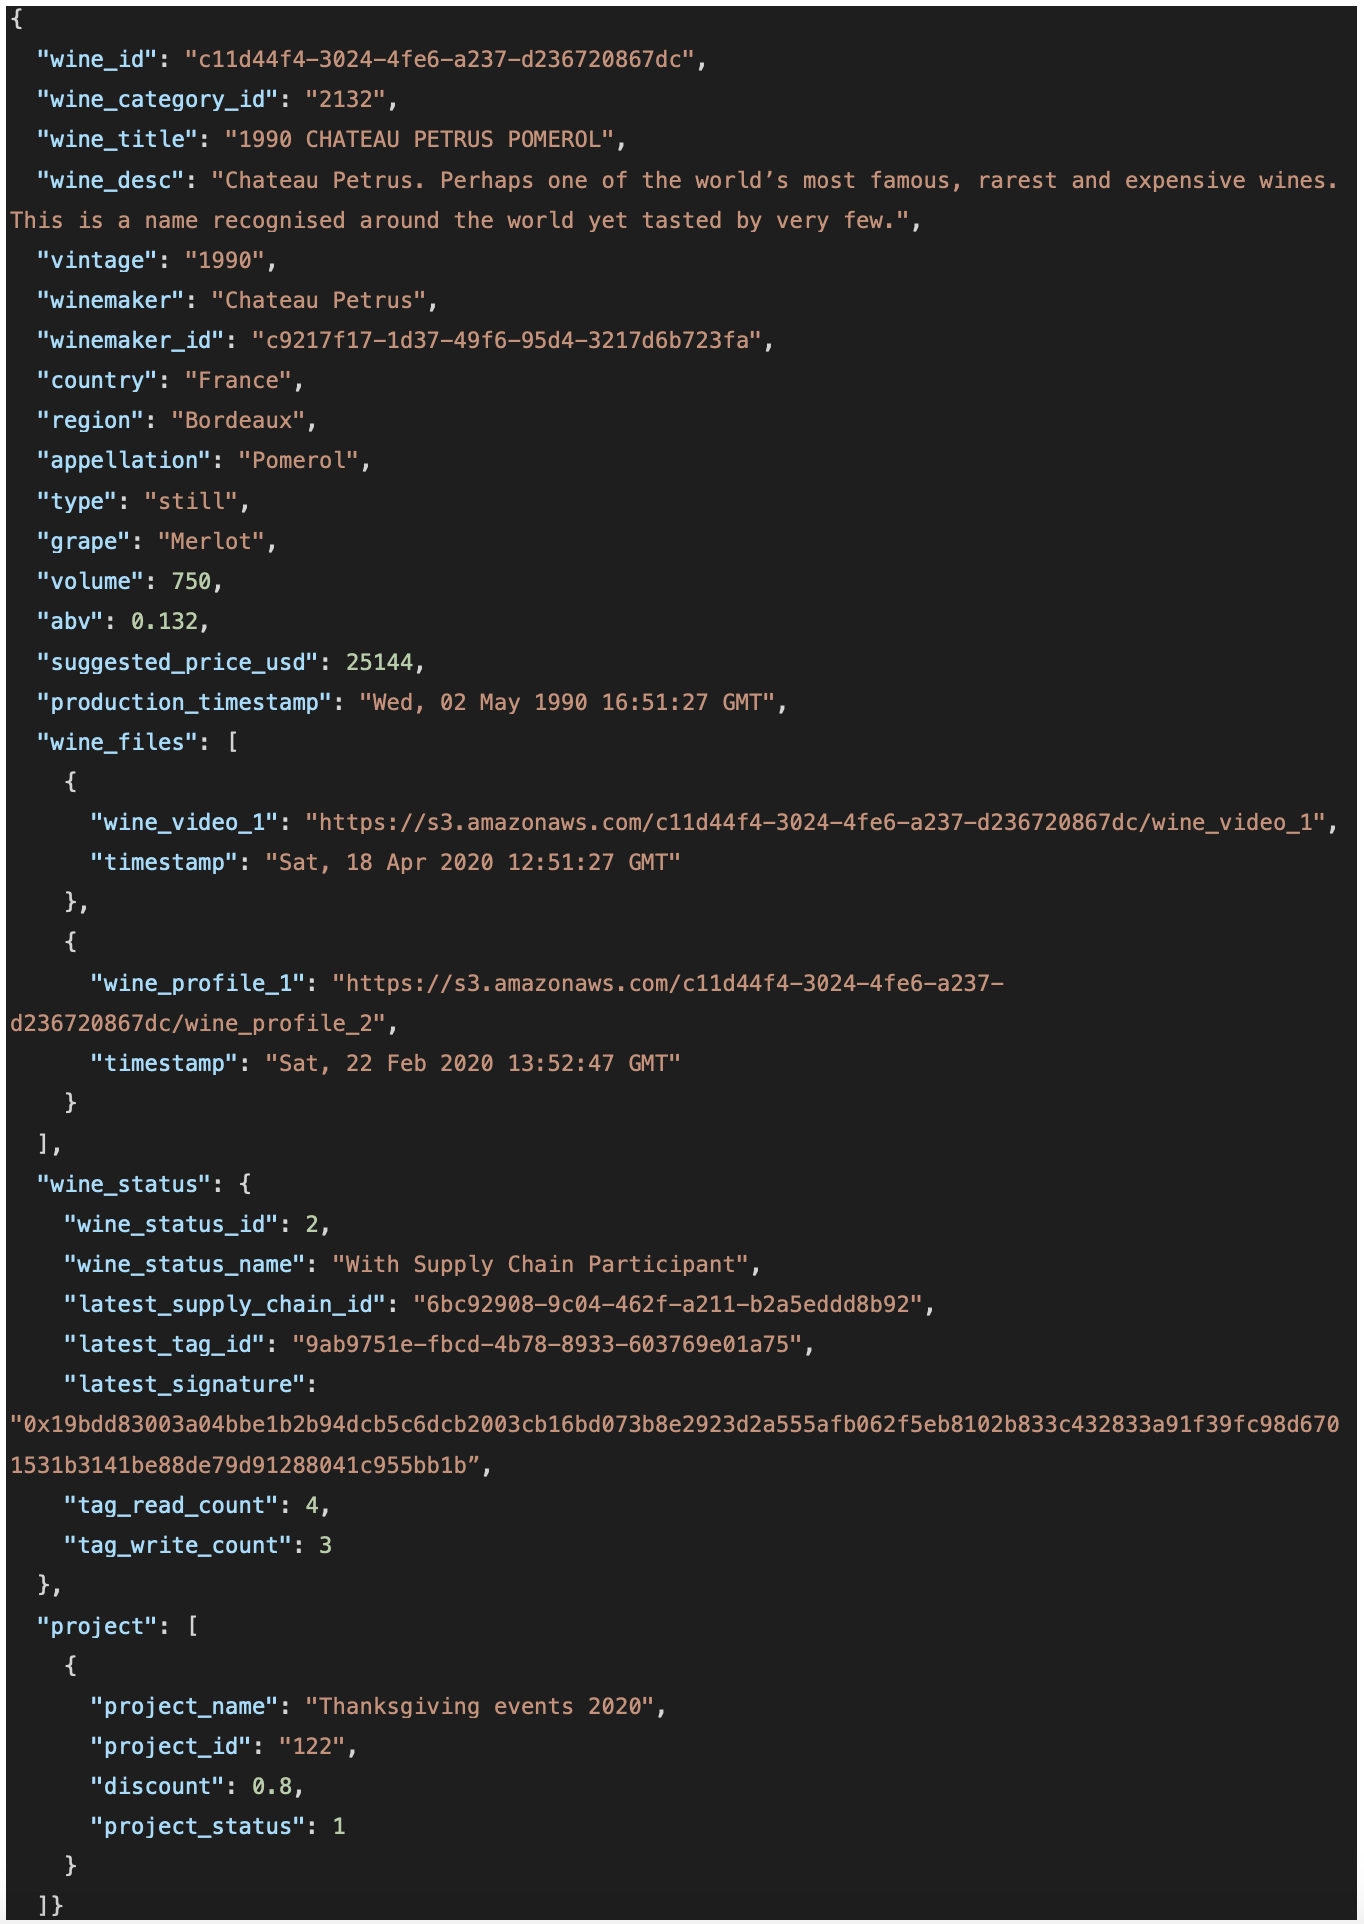Click the wine_desc text starting Chateau Petrus
The height and width of the screenshot is (1924, 1364).
(674, 200)
